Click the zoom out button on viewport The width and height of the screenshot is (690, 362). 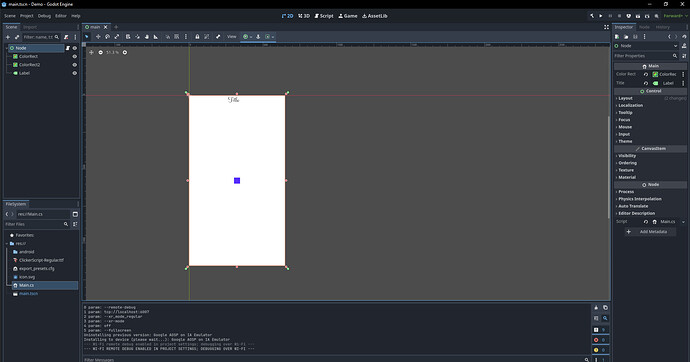click(x=100, y=52)
